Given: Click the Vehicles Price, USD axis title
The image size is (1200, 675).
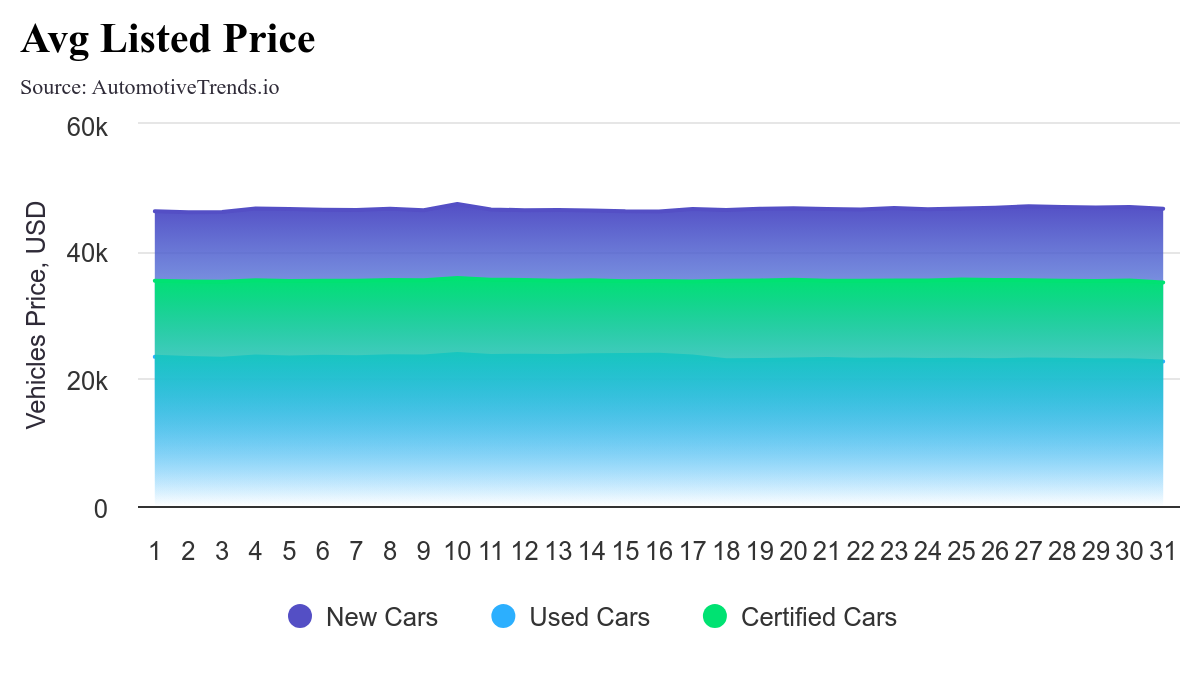Looking at the screenshot, I should click(x=36, y=315).
